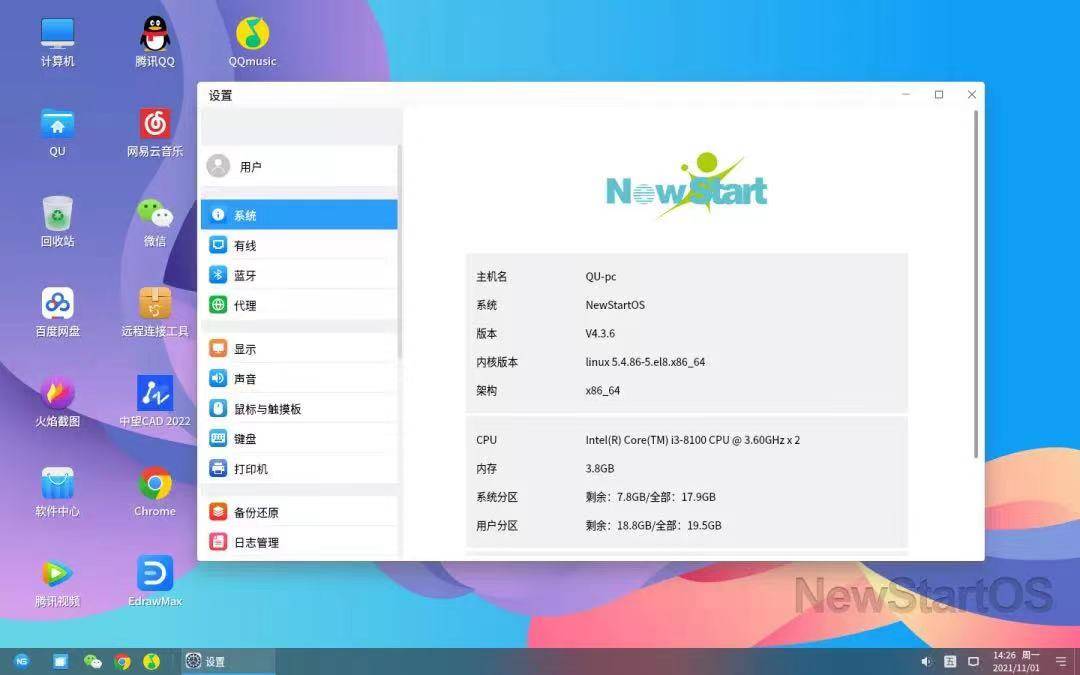Screen dimensions: 1080x675
Task: Click the NewStart logo image
Action: point(686,186)
